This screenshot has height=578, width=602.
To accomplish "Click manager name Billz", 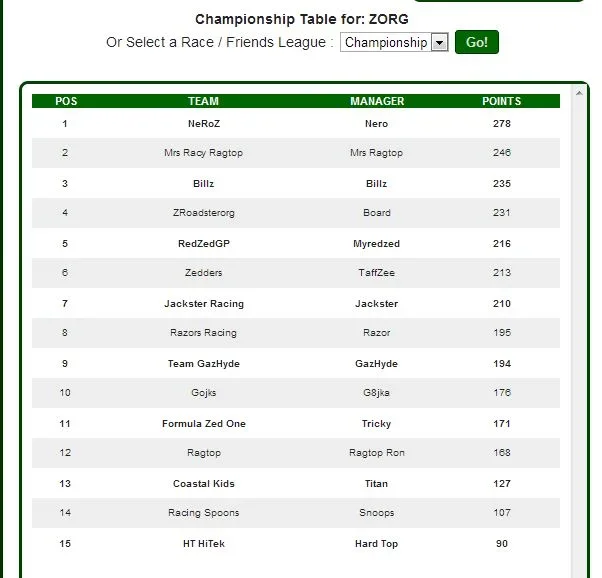I will [376, 184].
